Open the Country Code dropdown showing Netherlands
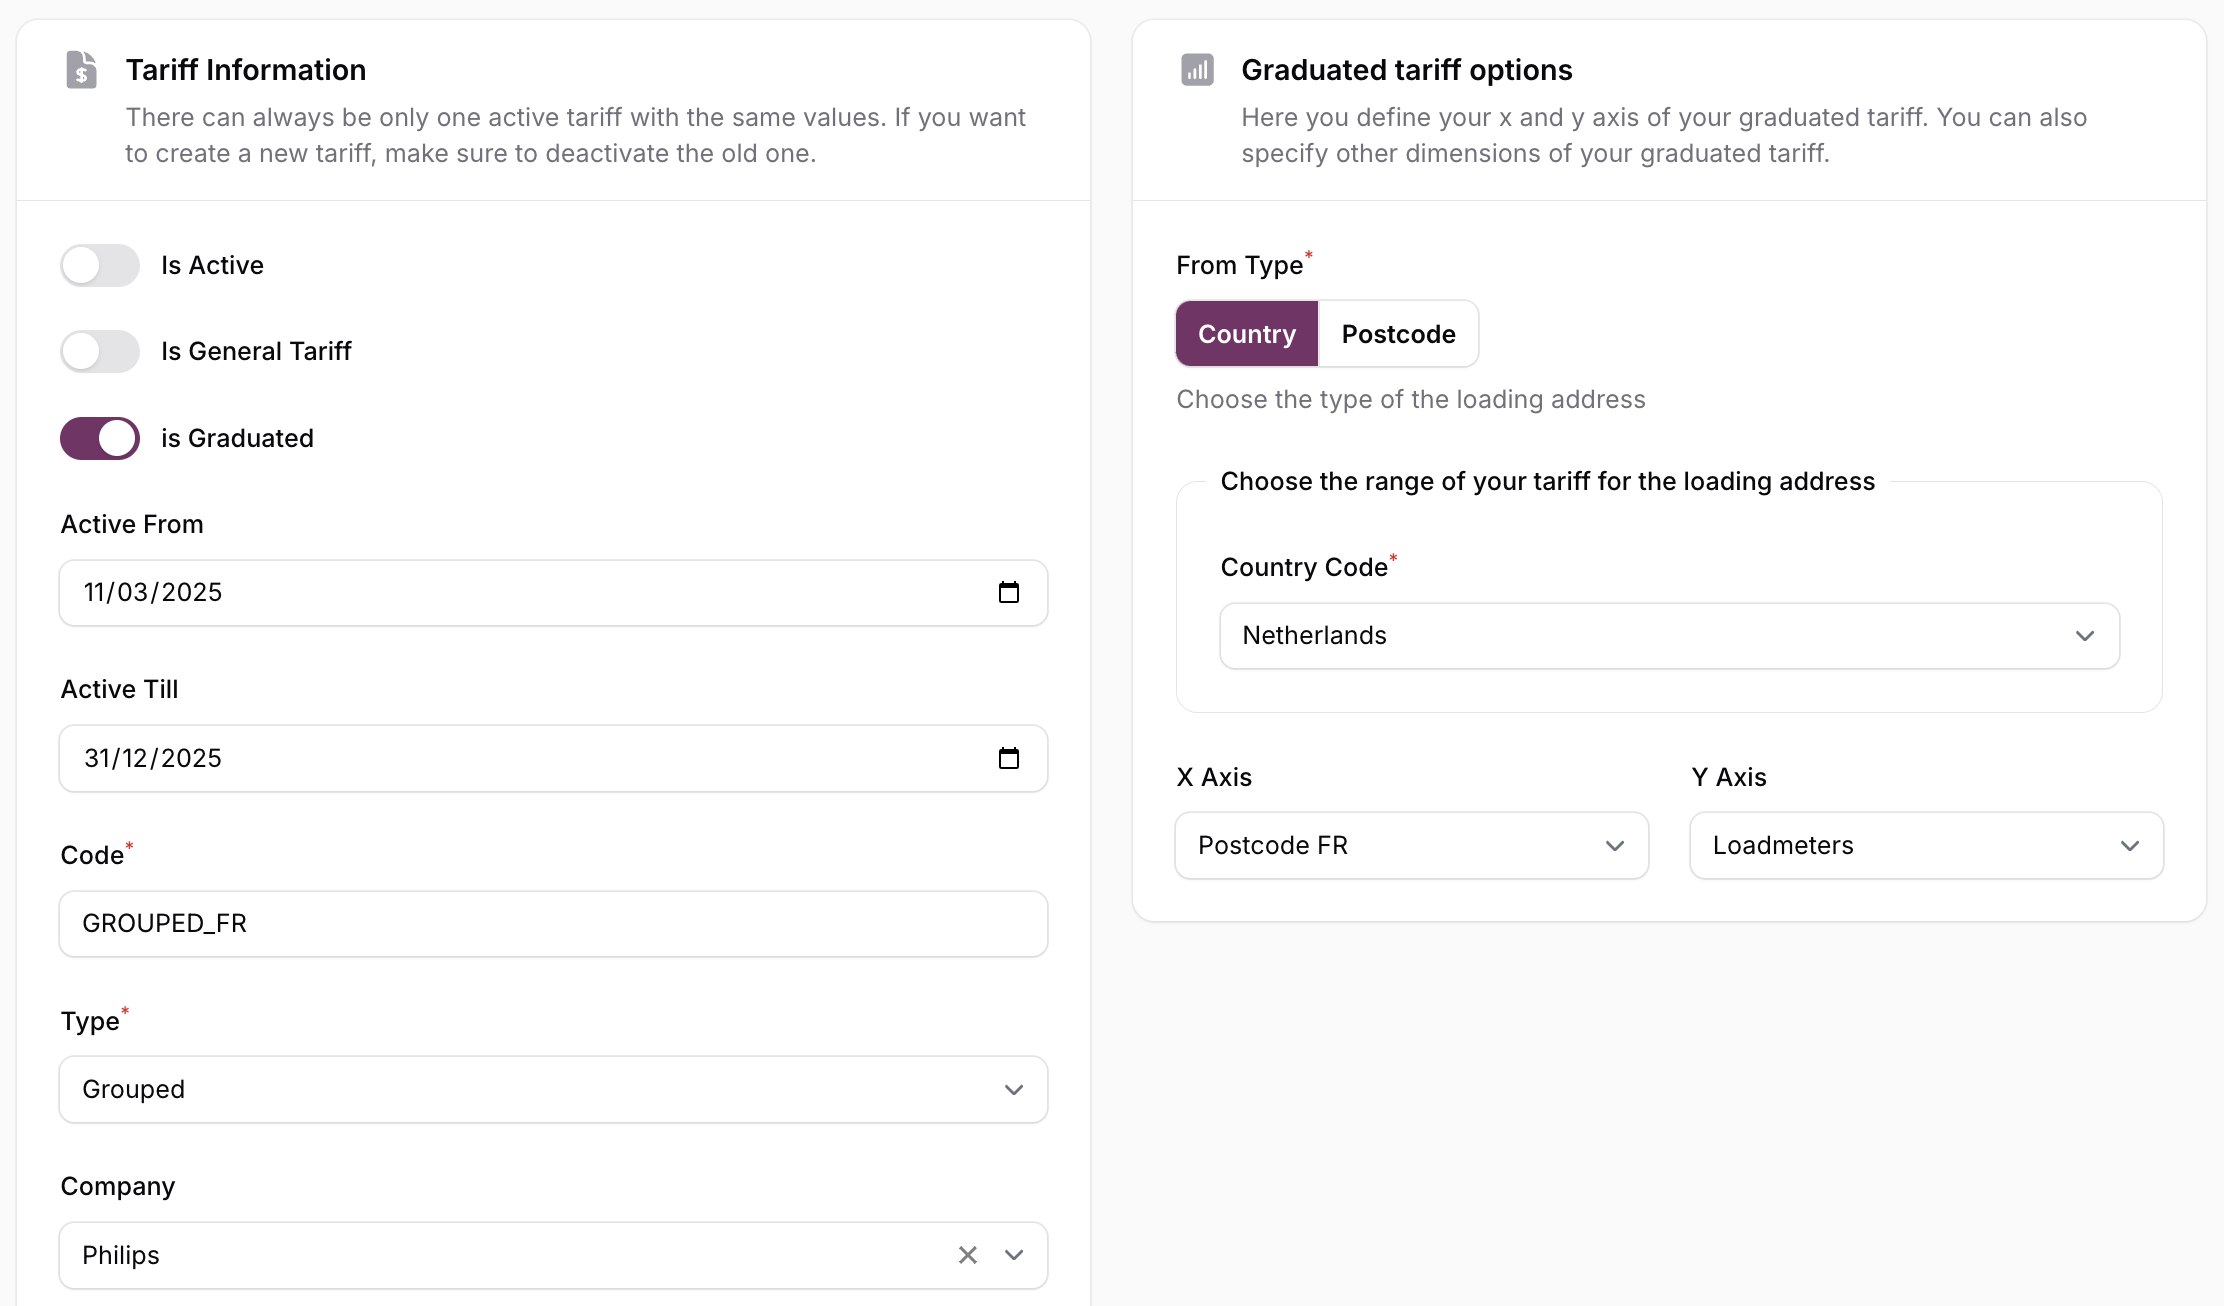 tap(1669, 636)
